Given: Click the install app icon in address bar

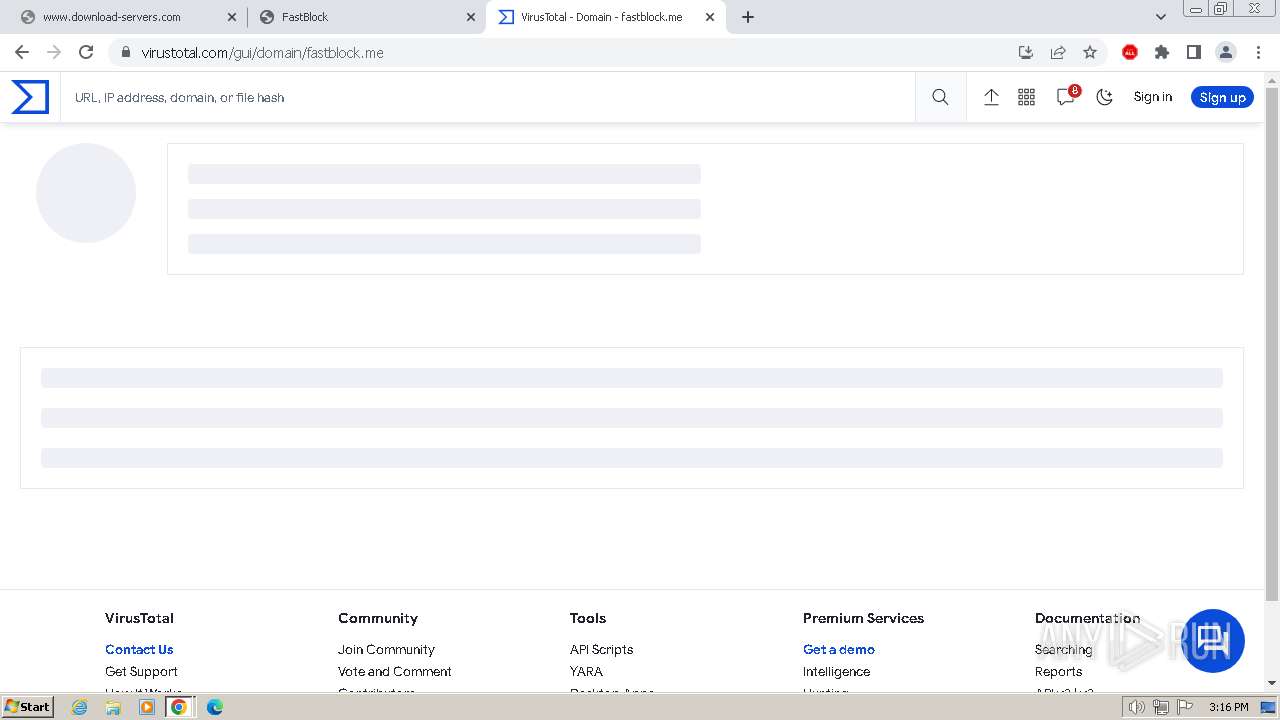Looking at the screenshot, I should (1025, 52).
